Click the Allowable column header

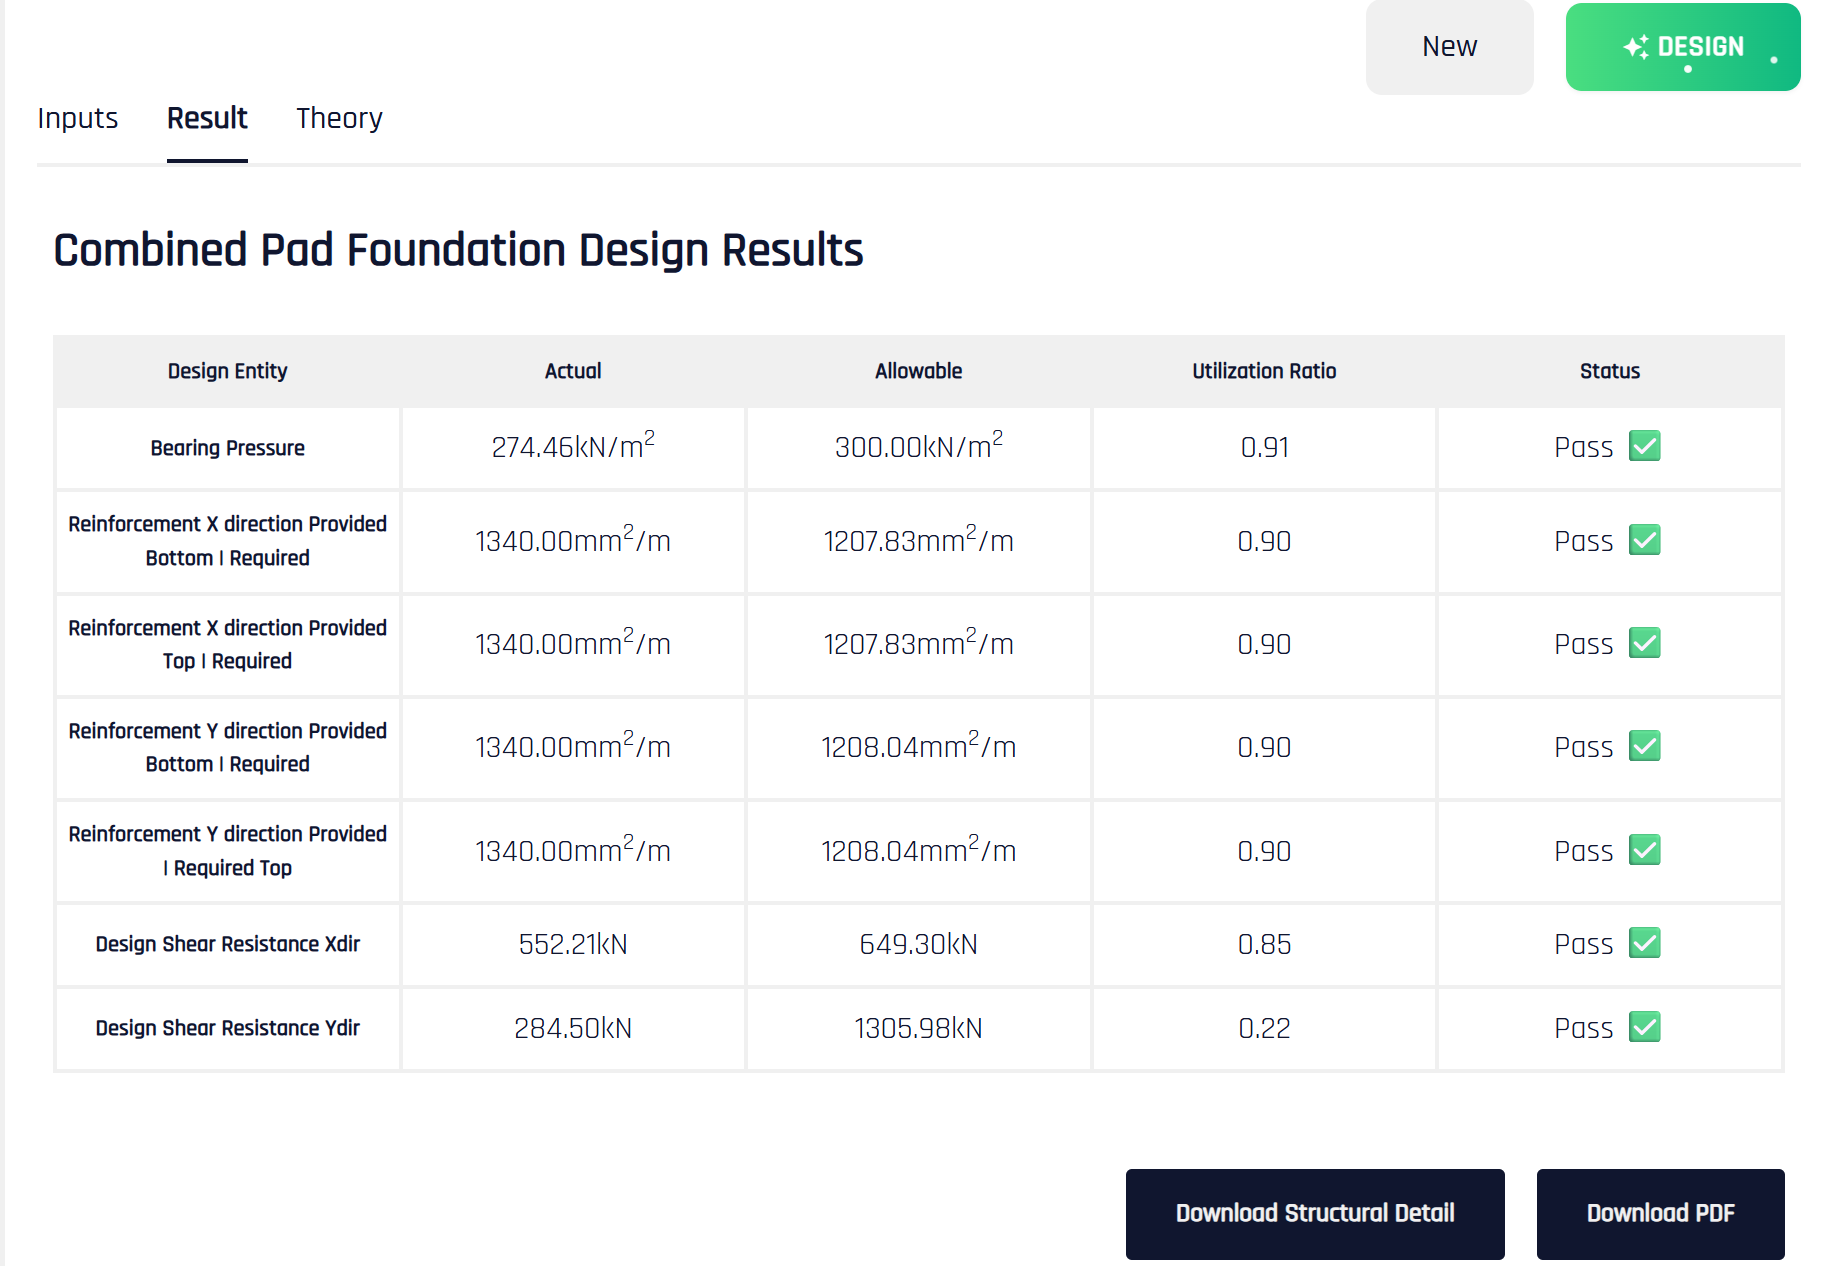[x=917, y=371]
